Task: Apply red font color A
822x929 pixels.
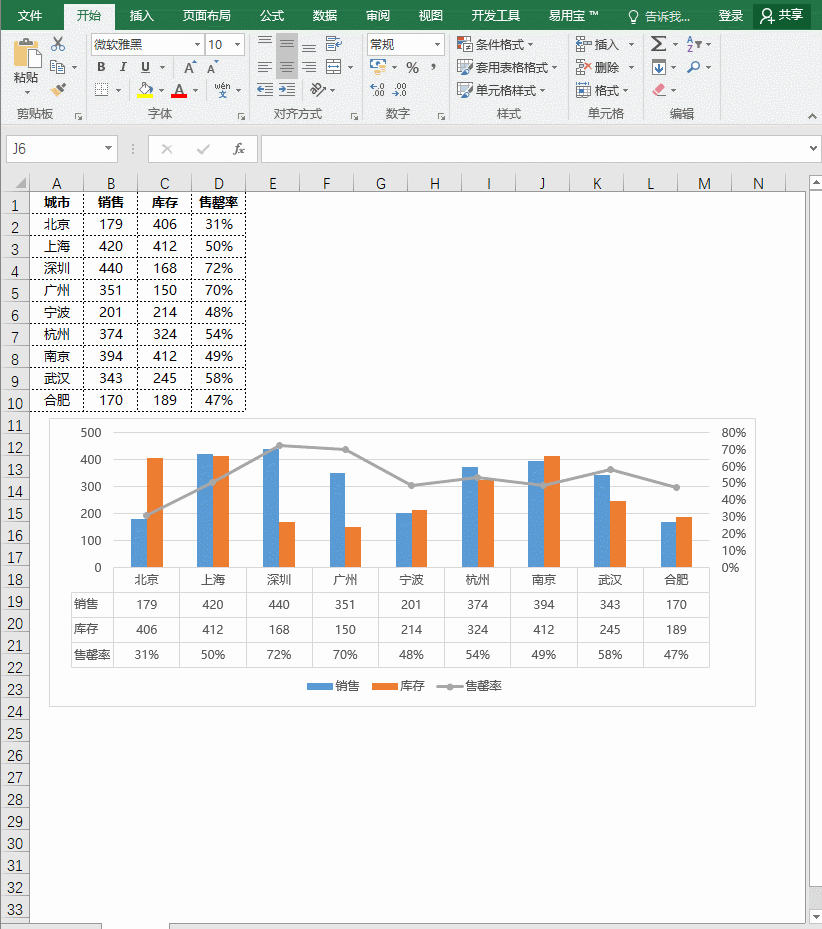Action: [179, 90]
